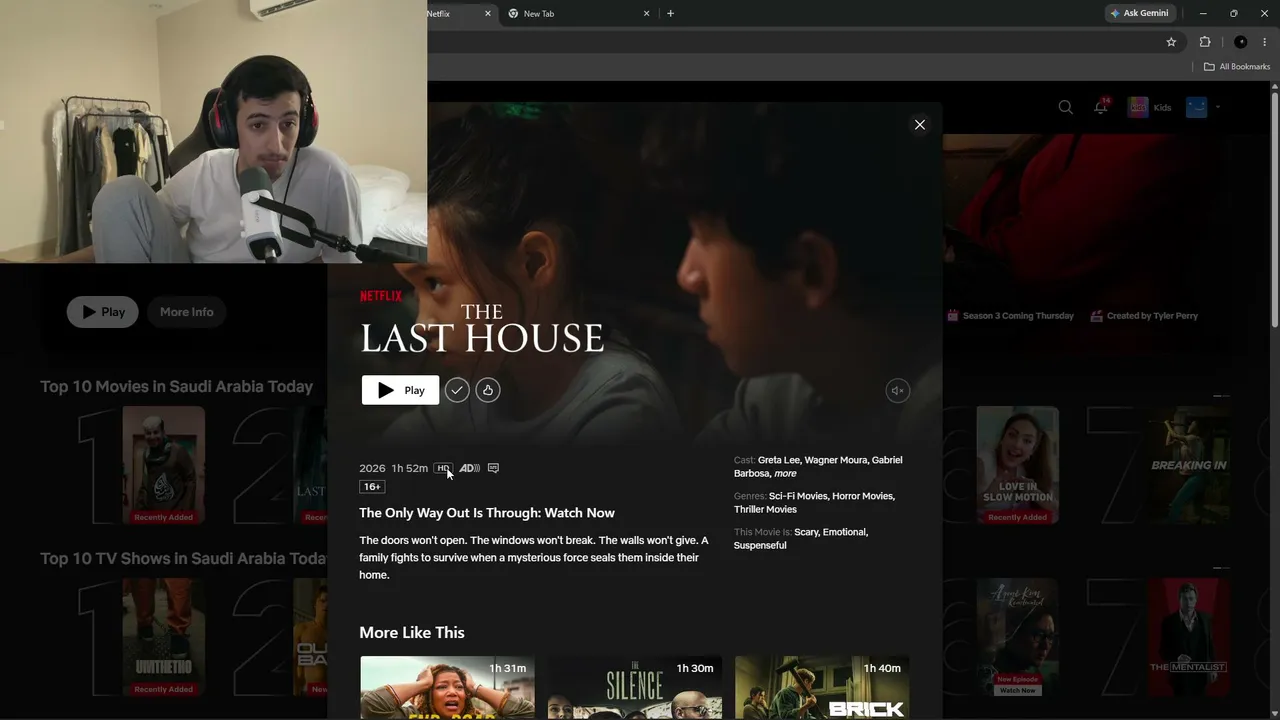The width and height of the screenshot is (1280, 720).
Task: Rate The Last House with thumbs up
Action: click(488, 390)
